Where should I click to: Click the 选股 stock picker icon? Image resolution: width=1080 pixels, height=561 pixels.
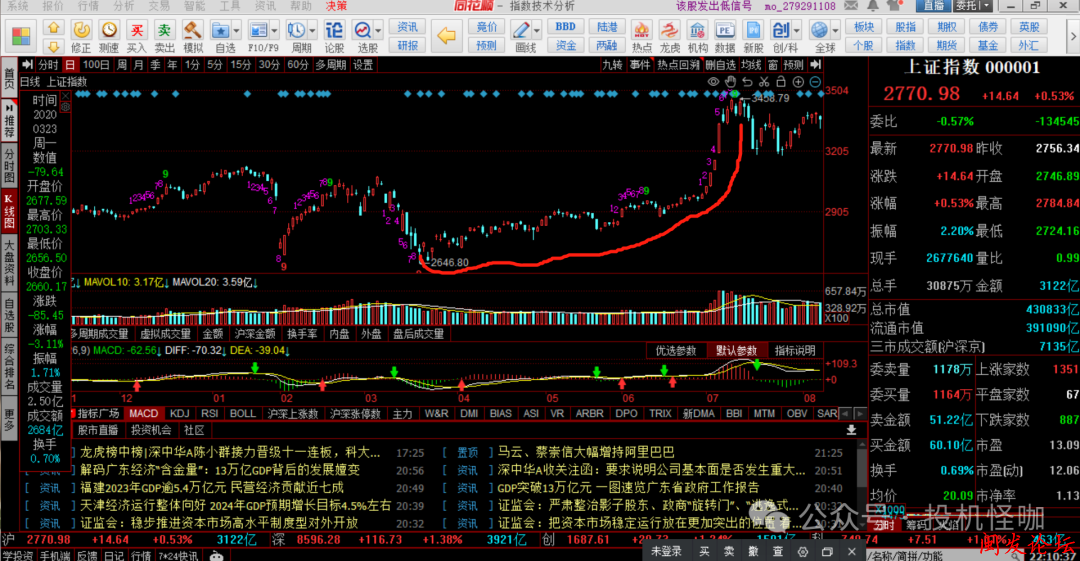[363, 30]
